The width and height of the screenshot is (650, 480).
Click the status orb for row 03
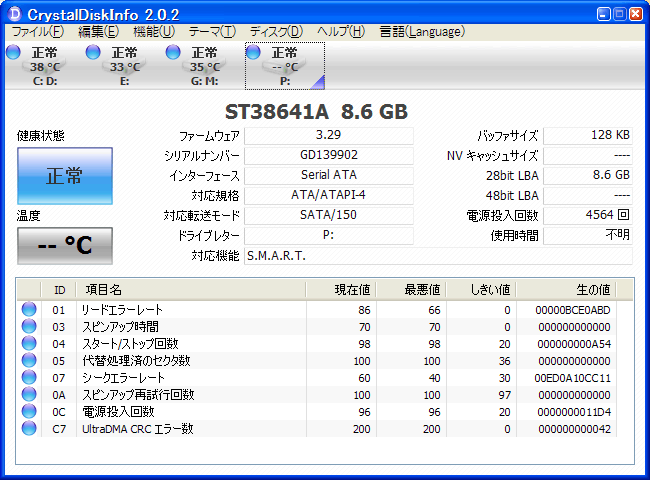pyautogui.click(x=29, y=326)
